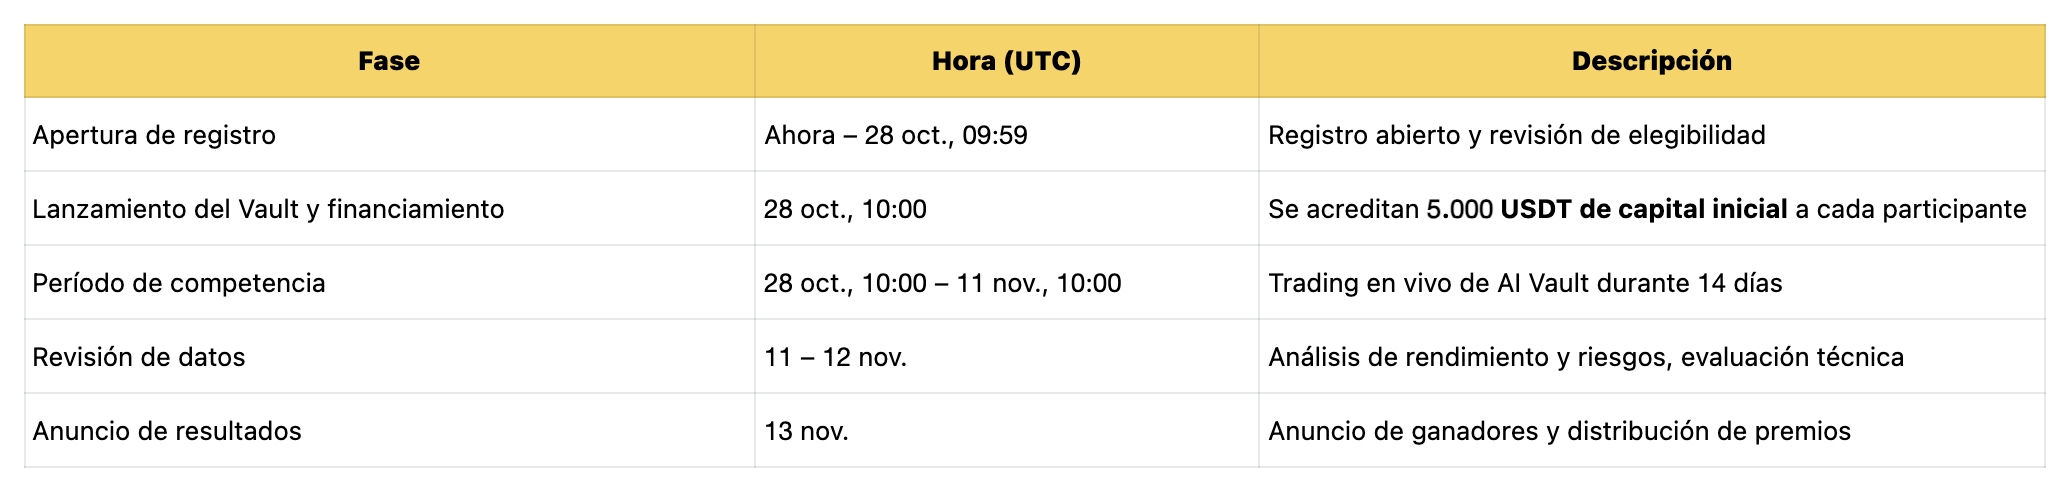Image resolution: width=2070 pixels, height=492 pixels.
Task: Select the 11 – 12 nov. date cell
Action: pos(835,357)
